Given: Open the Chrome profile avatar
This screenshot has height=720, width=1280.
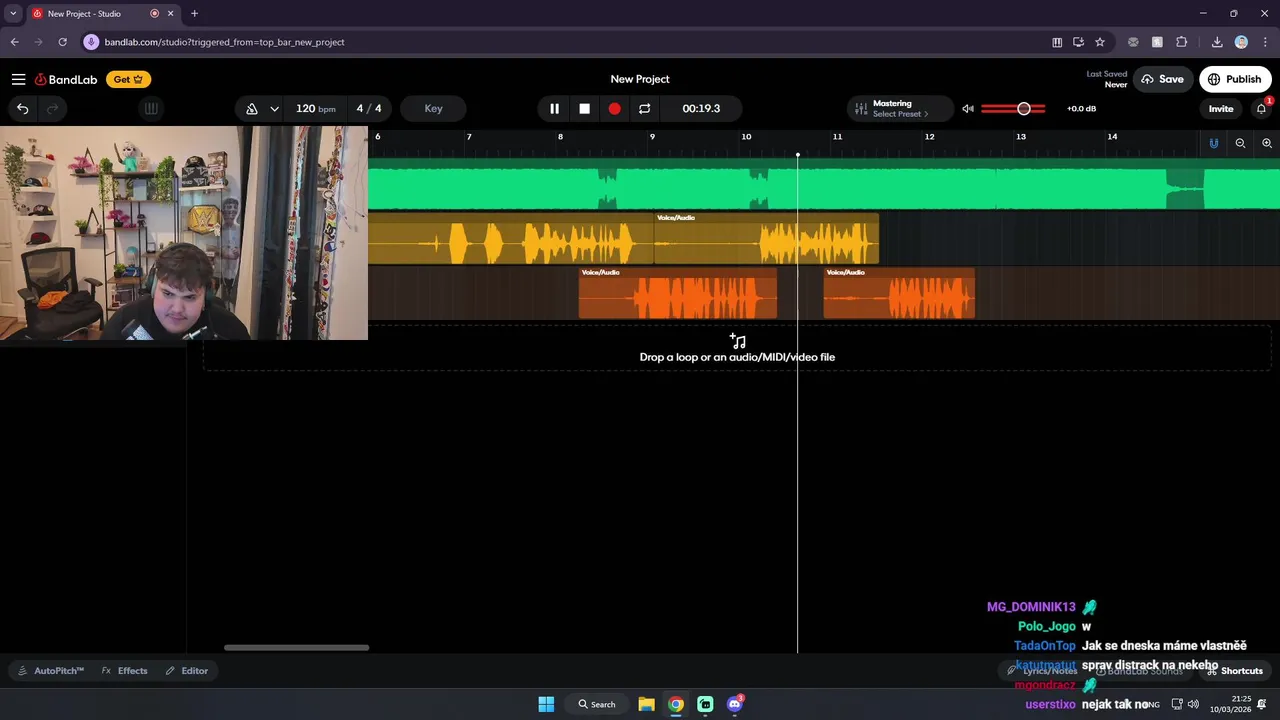Looking at the screenshot, I should click(1241, 42).
